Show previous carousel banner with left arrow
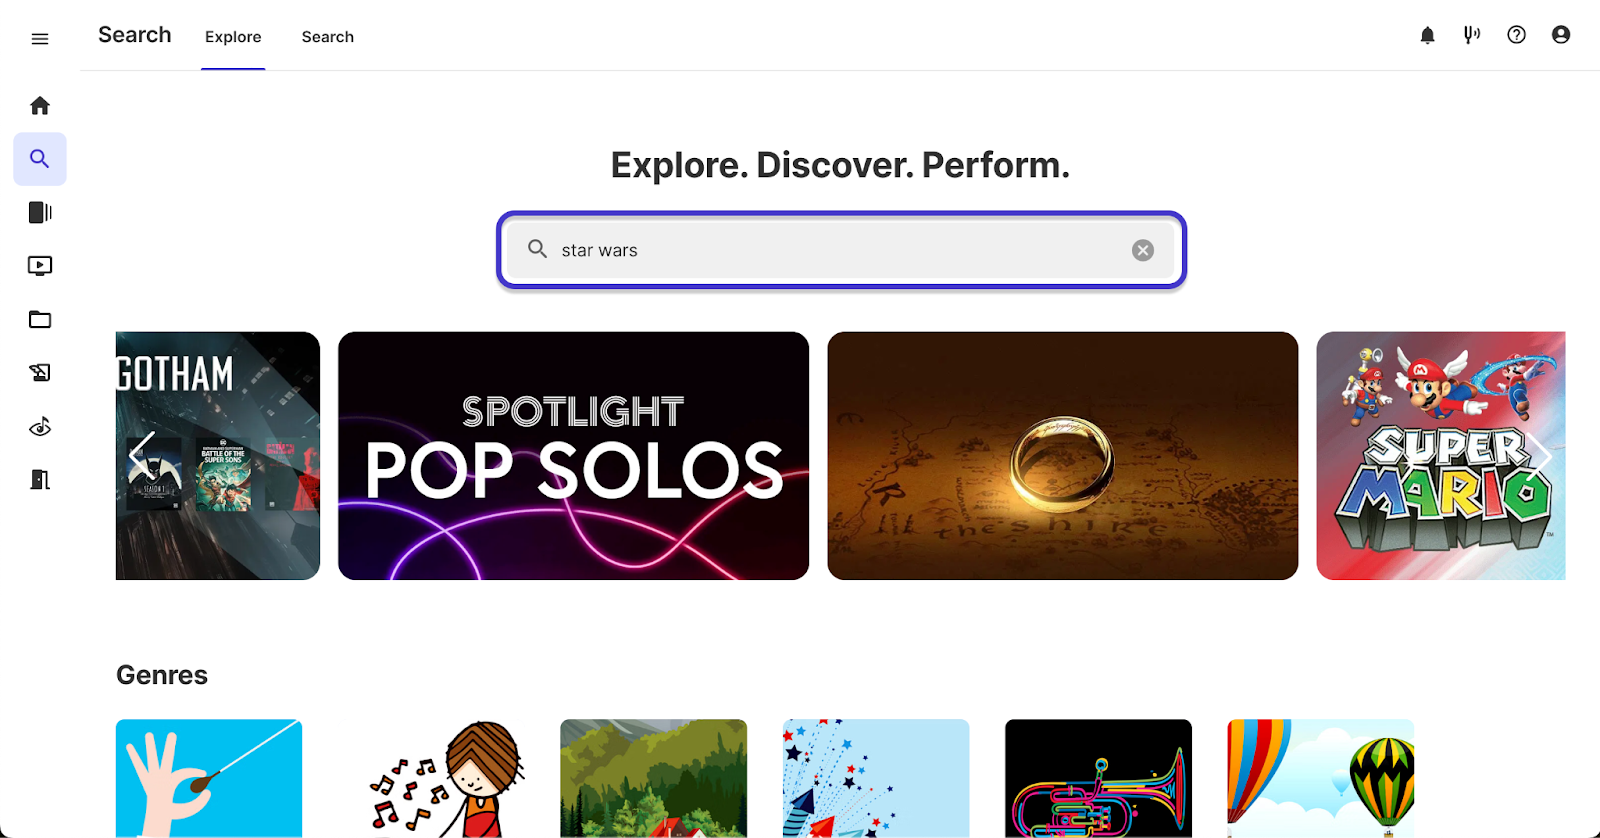Image resolution: width=1600 pixels, height=838 pixels. click(142, 456)
